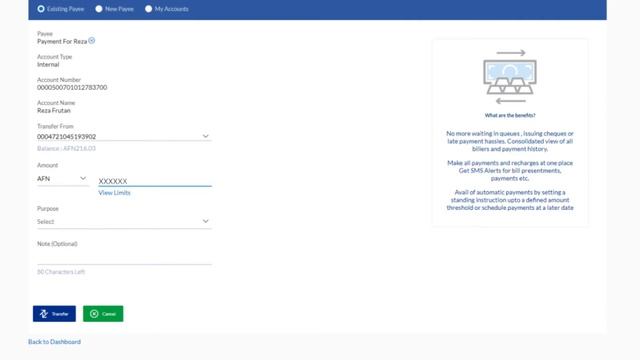Clear the Payment For Reza payee icon
This screenshot has height=360, width=640.
(92, 40)
